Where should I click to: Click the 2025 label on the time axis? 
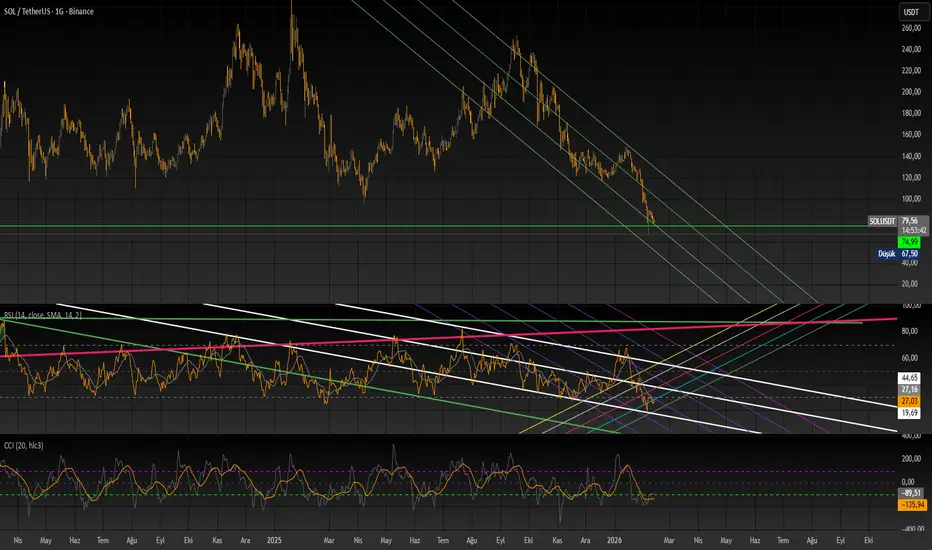coord(274,541)
